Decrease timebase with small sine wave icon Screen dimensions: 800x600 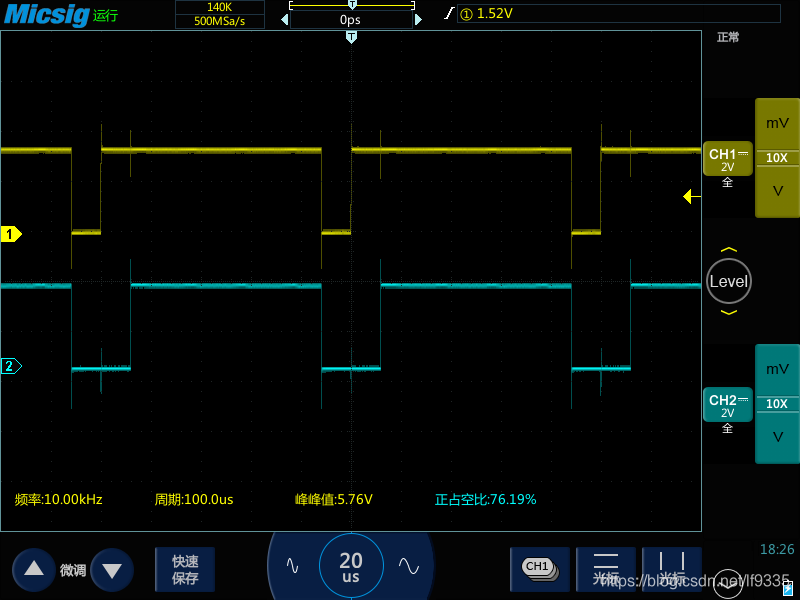tap(292, 565)
